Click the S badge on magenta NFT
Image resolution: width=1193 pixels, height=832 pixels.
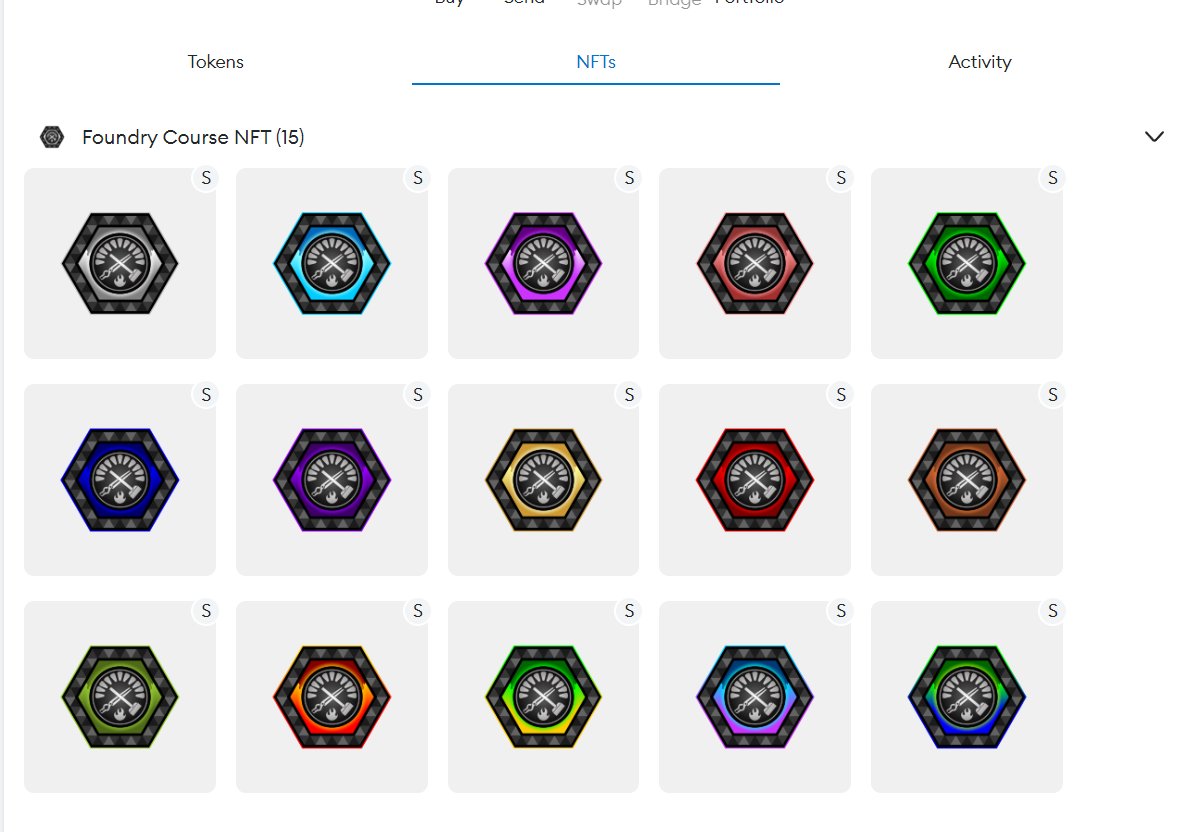[x=629, y=178]
